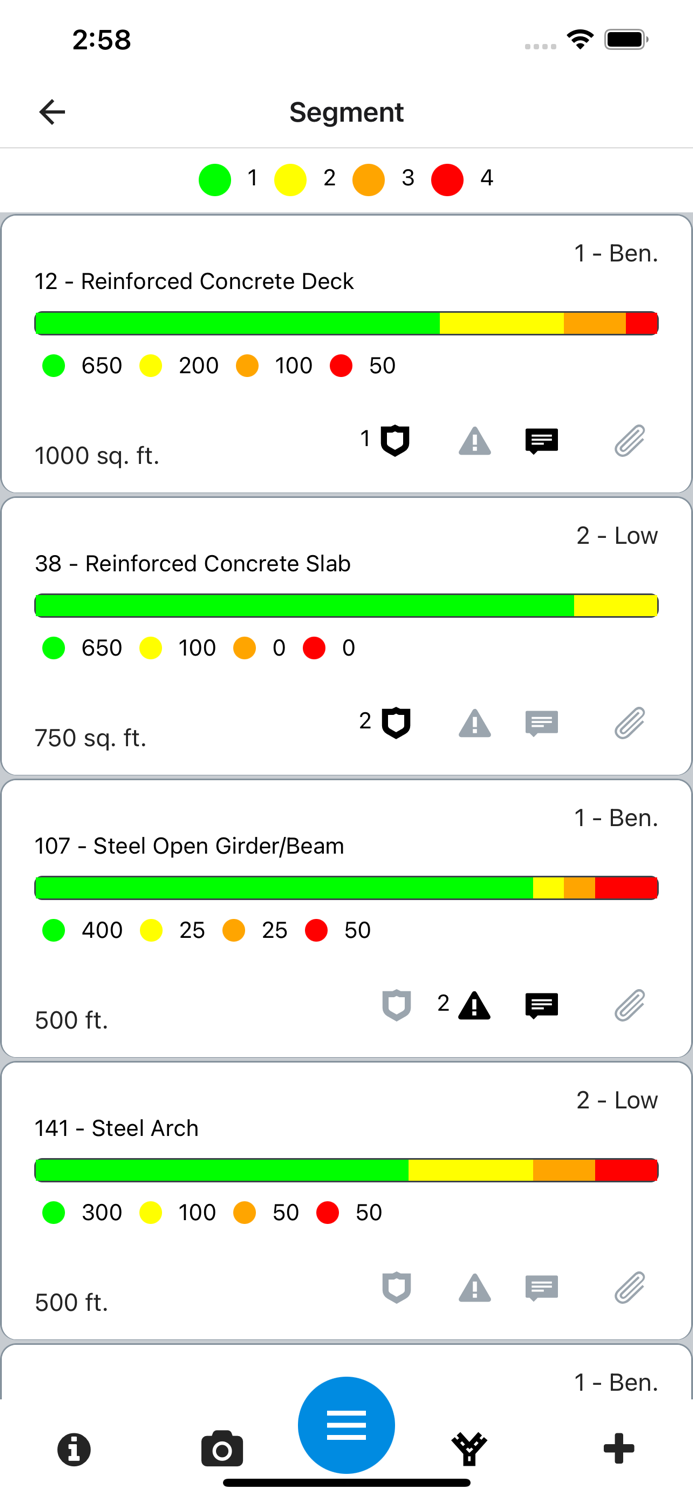This screenshot has width=693, height=1500.
Task: Open the shield icon on Reinforced Concrete Deck
Action: [x=395, y=440]
